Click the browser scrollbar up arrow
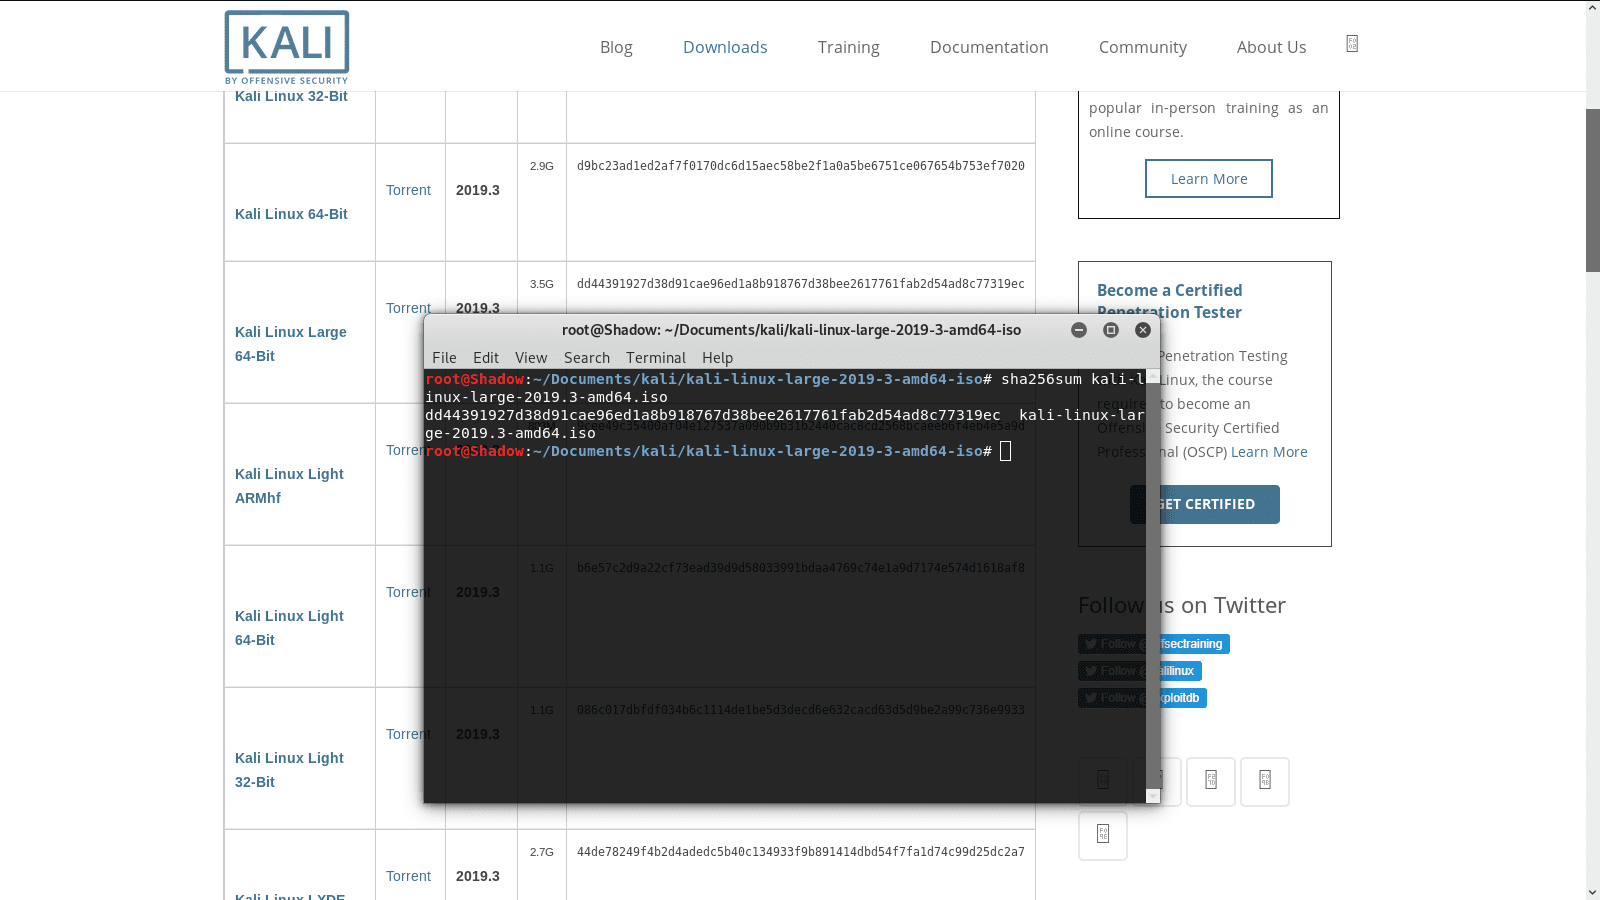The width and height of the screenshot is (1600, 900). 1593,7
